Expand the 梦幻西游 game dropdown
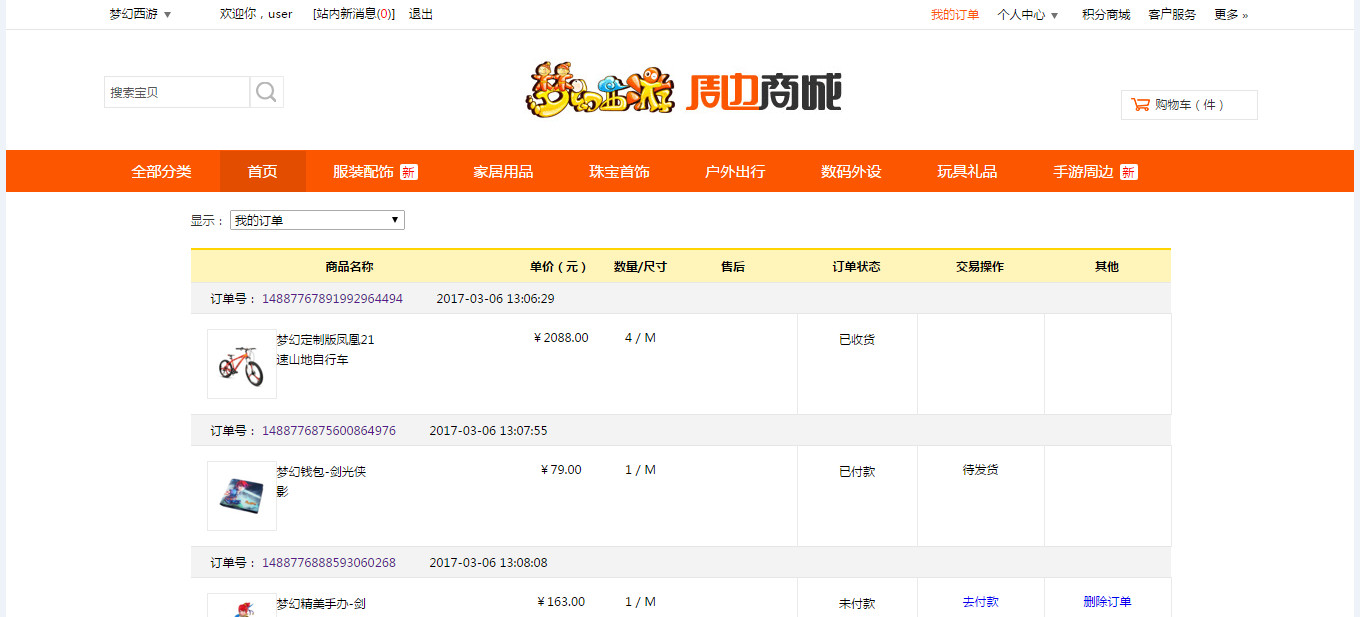 [140, 14]
